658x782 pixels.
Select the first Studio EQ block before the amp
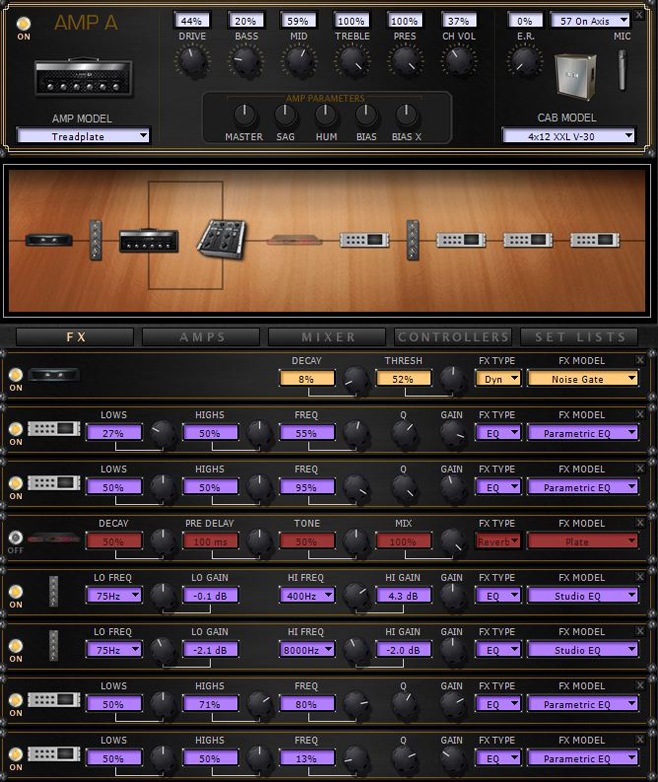click(x=96, y=240)
